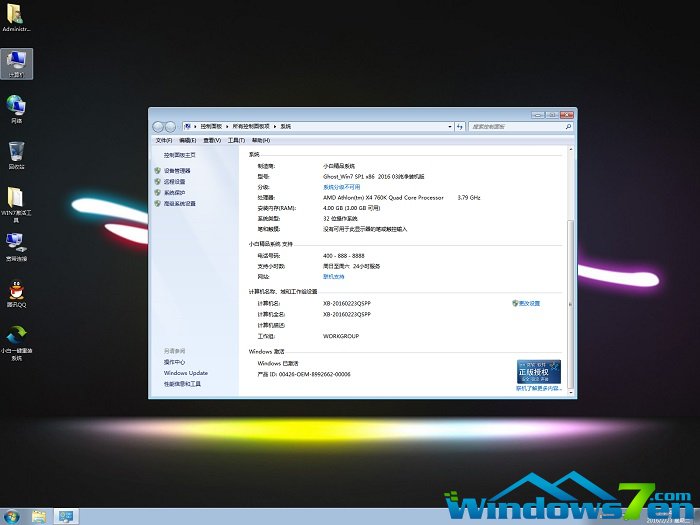
Task: Click the phone number 400 - 888 - 8888
Action: 343,256
